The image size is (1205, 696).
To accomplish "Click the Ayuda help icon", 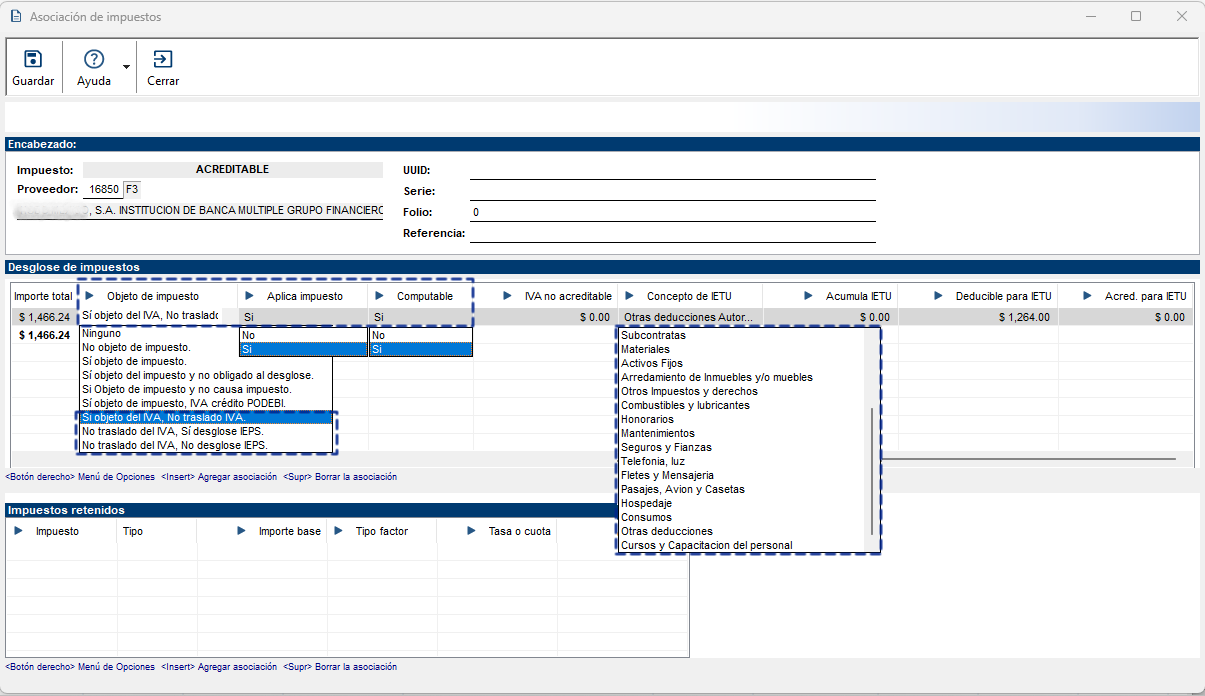I will coord(94,60).
